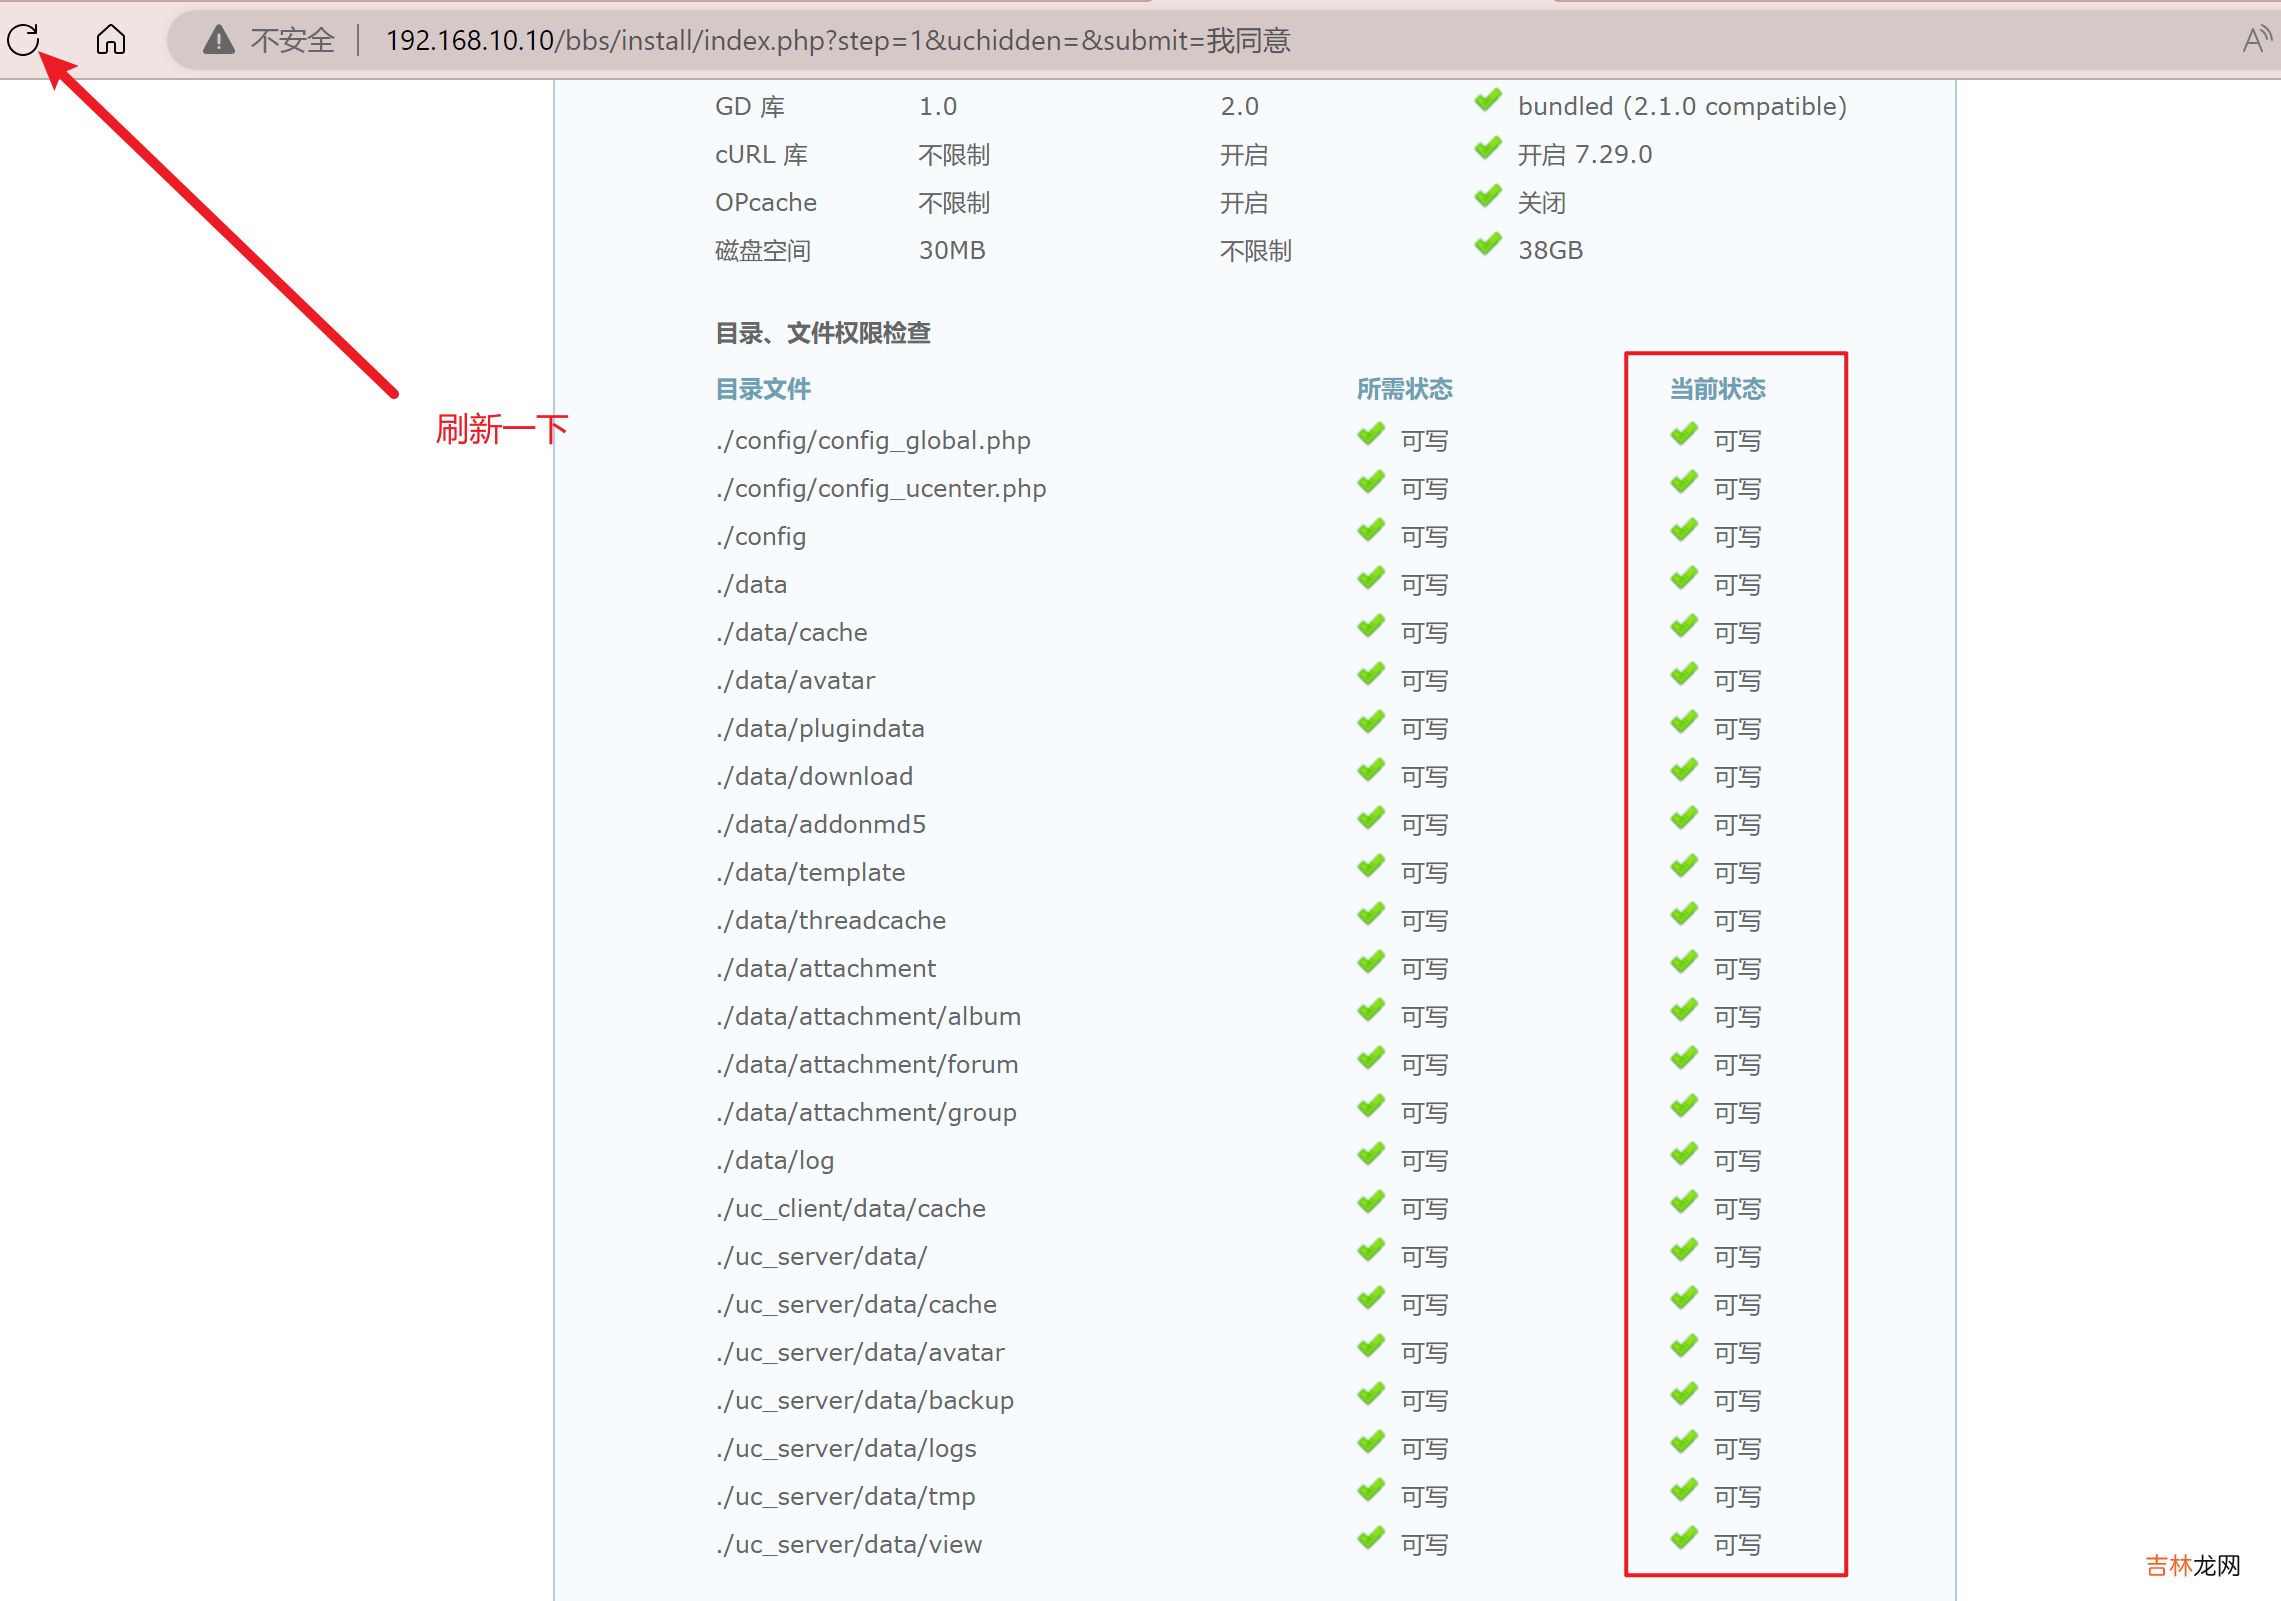The image size is (2281, 1601).
Task: Select the ./data/avatar path text
Action: point(795,681)
